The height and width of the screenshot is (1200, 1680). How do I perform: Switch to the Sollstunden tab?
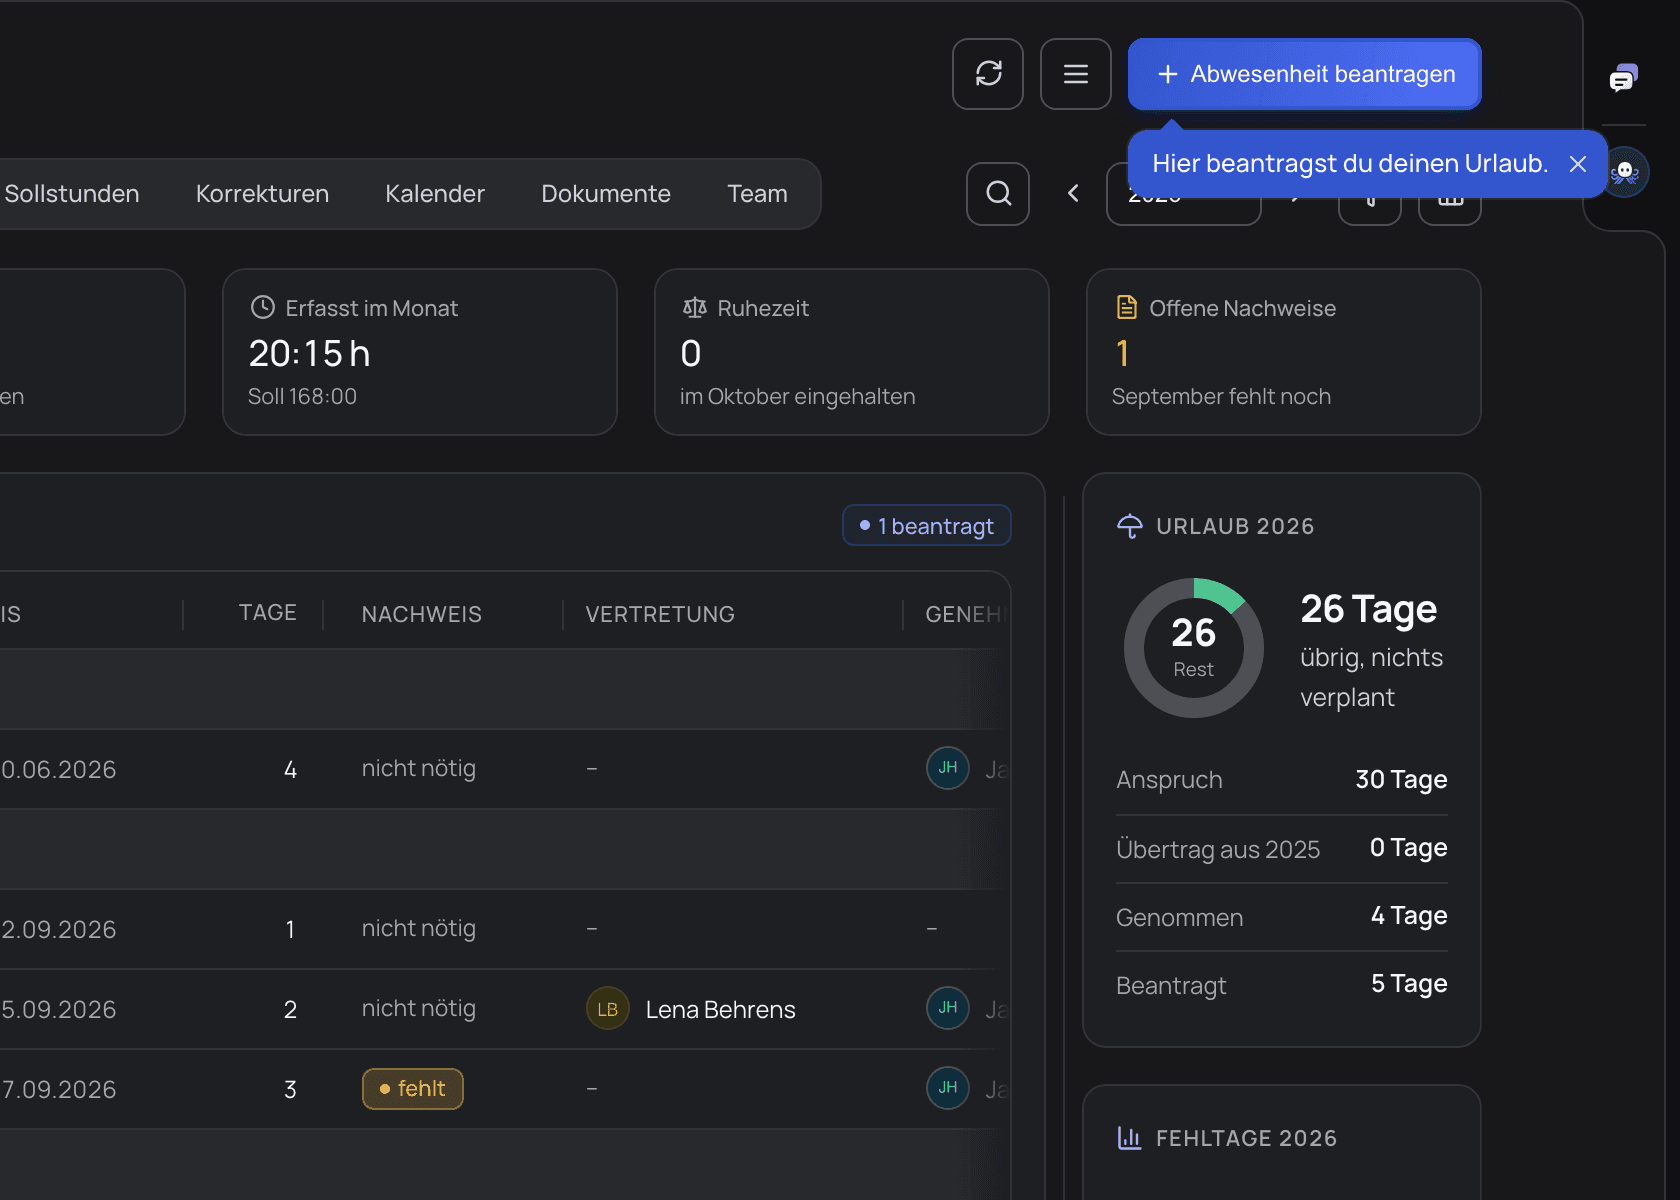[x=72, y=194]
